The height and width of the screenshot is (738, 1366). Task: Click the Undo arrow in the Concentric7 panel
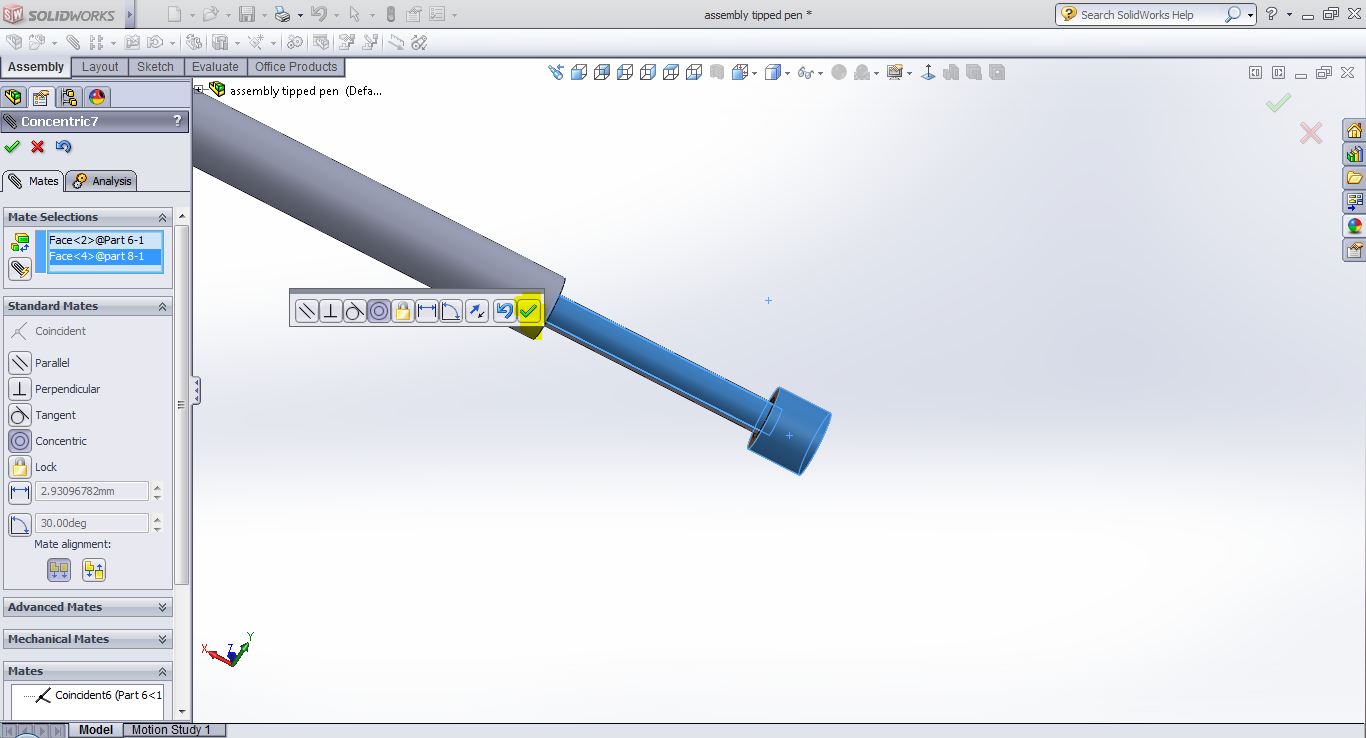[64, 147]
